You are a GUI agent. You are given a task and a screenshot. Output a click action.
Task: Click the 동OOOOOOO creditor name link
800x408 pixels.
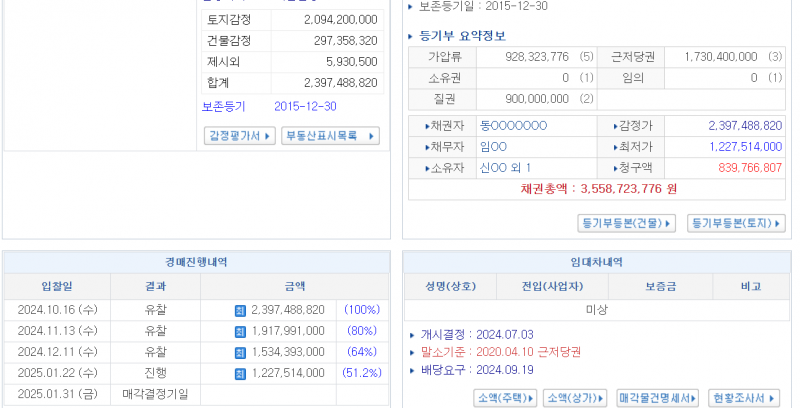pos(513,126)
